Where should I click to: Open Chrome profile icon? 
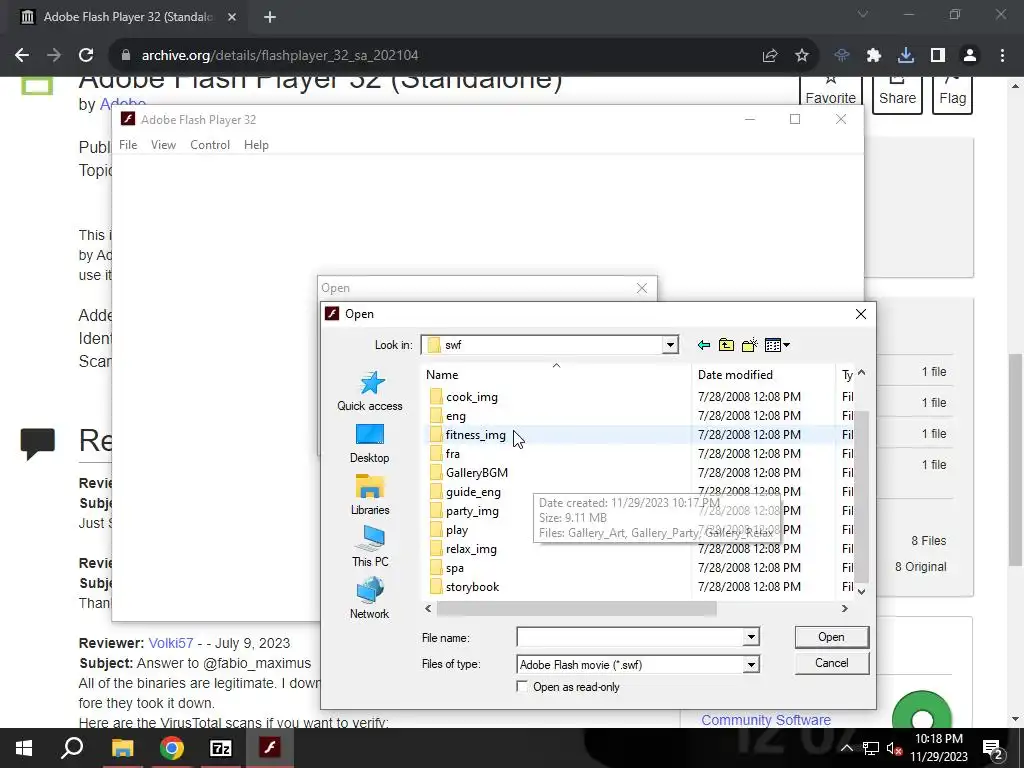[970, 56]
